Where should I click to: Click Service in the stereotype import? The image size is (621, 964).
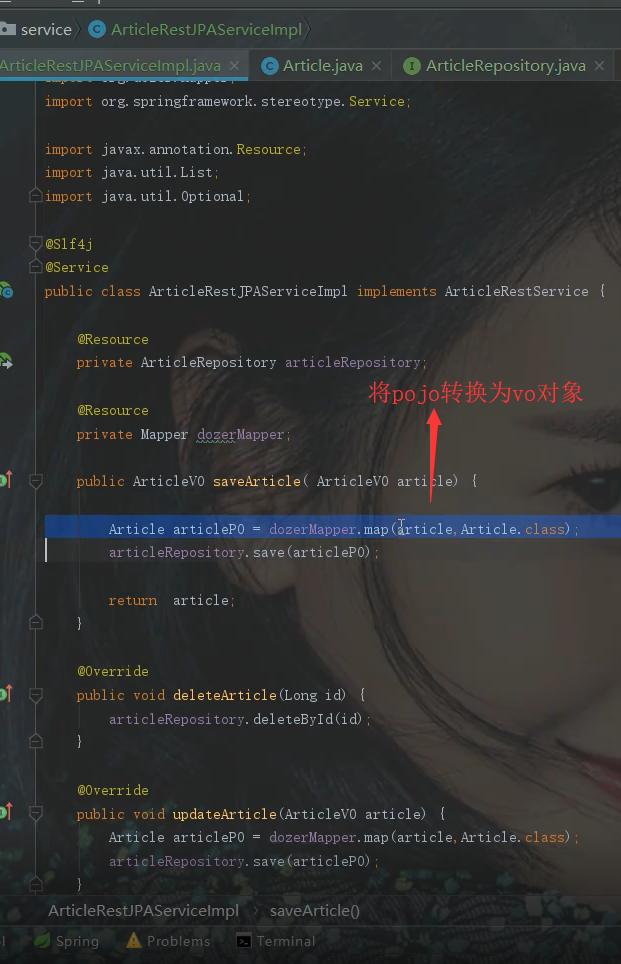377,101
